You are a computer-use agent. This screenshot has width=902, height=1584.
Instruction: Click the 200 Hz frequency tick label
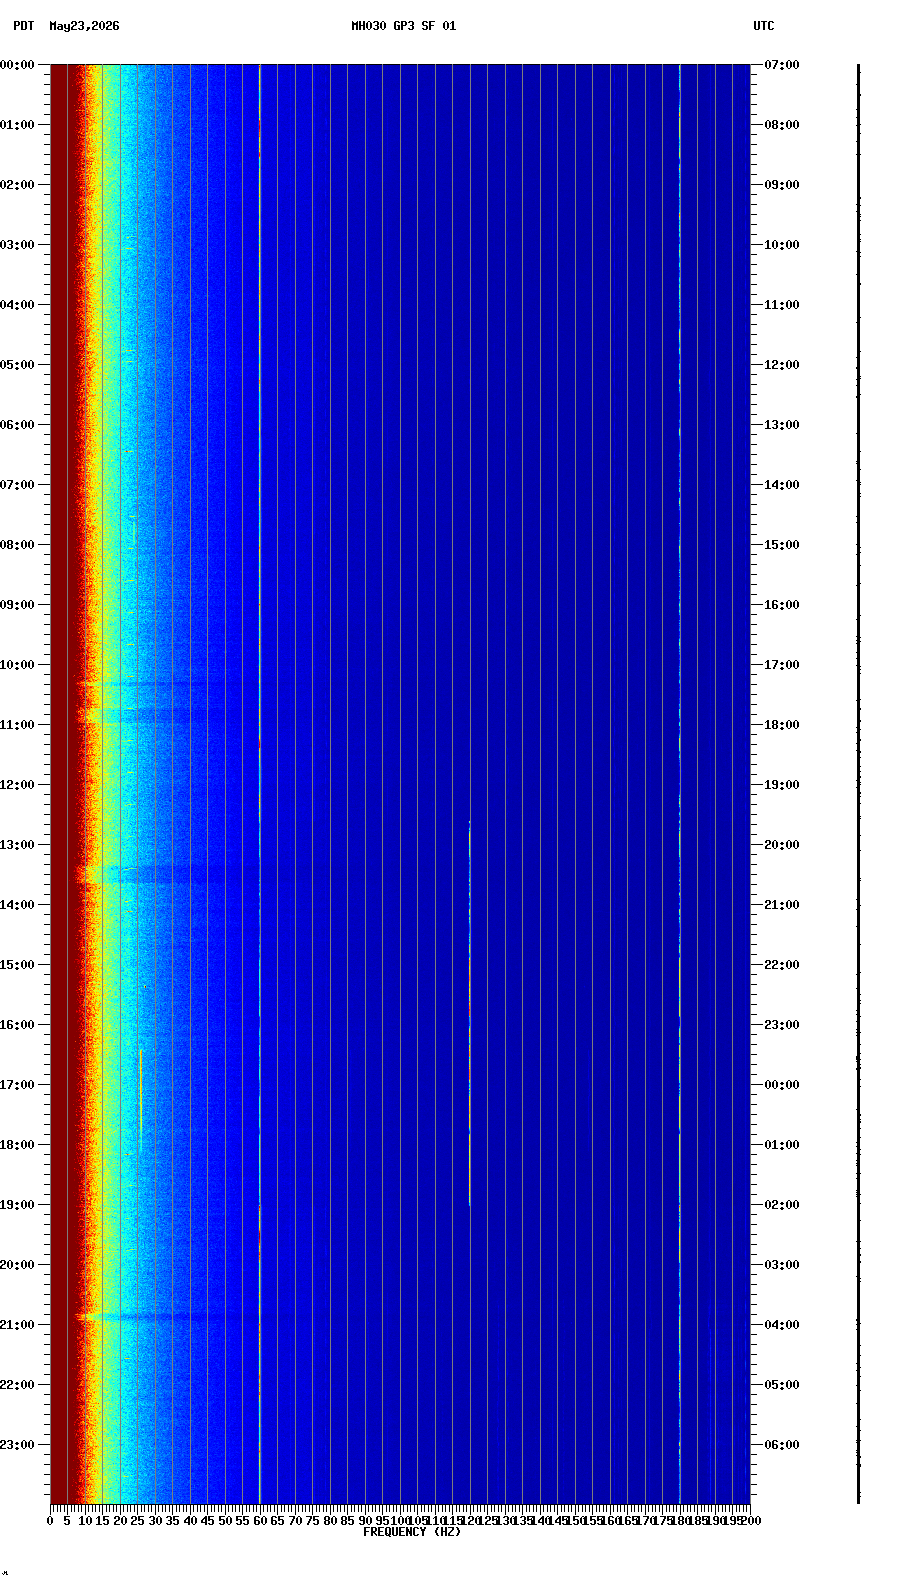point(750,1521)
